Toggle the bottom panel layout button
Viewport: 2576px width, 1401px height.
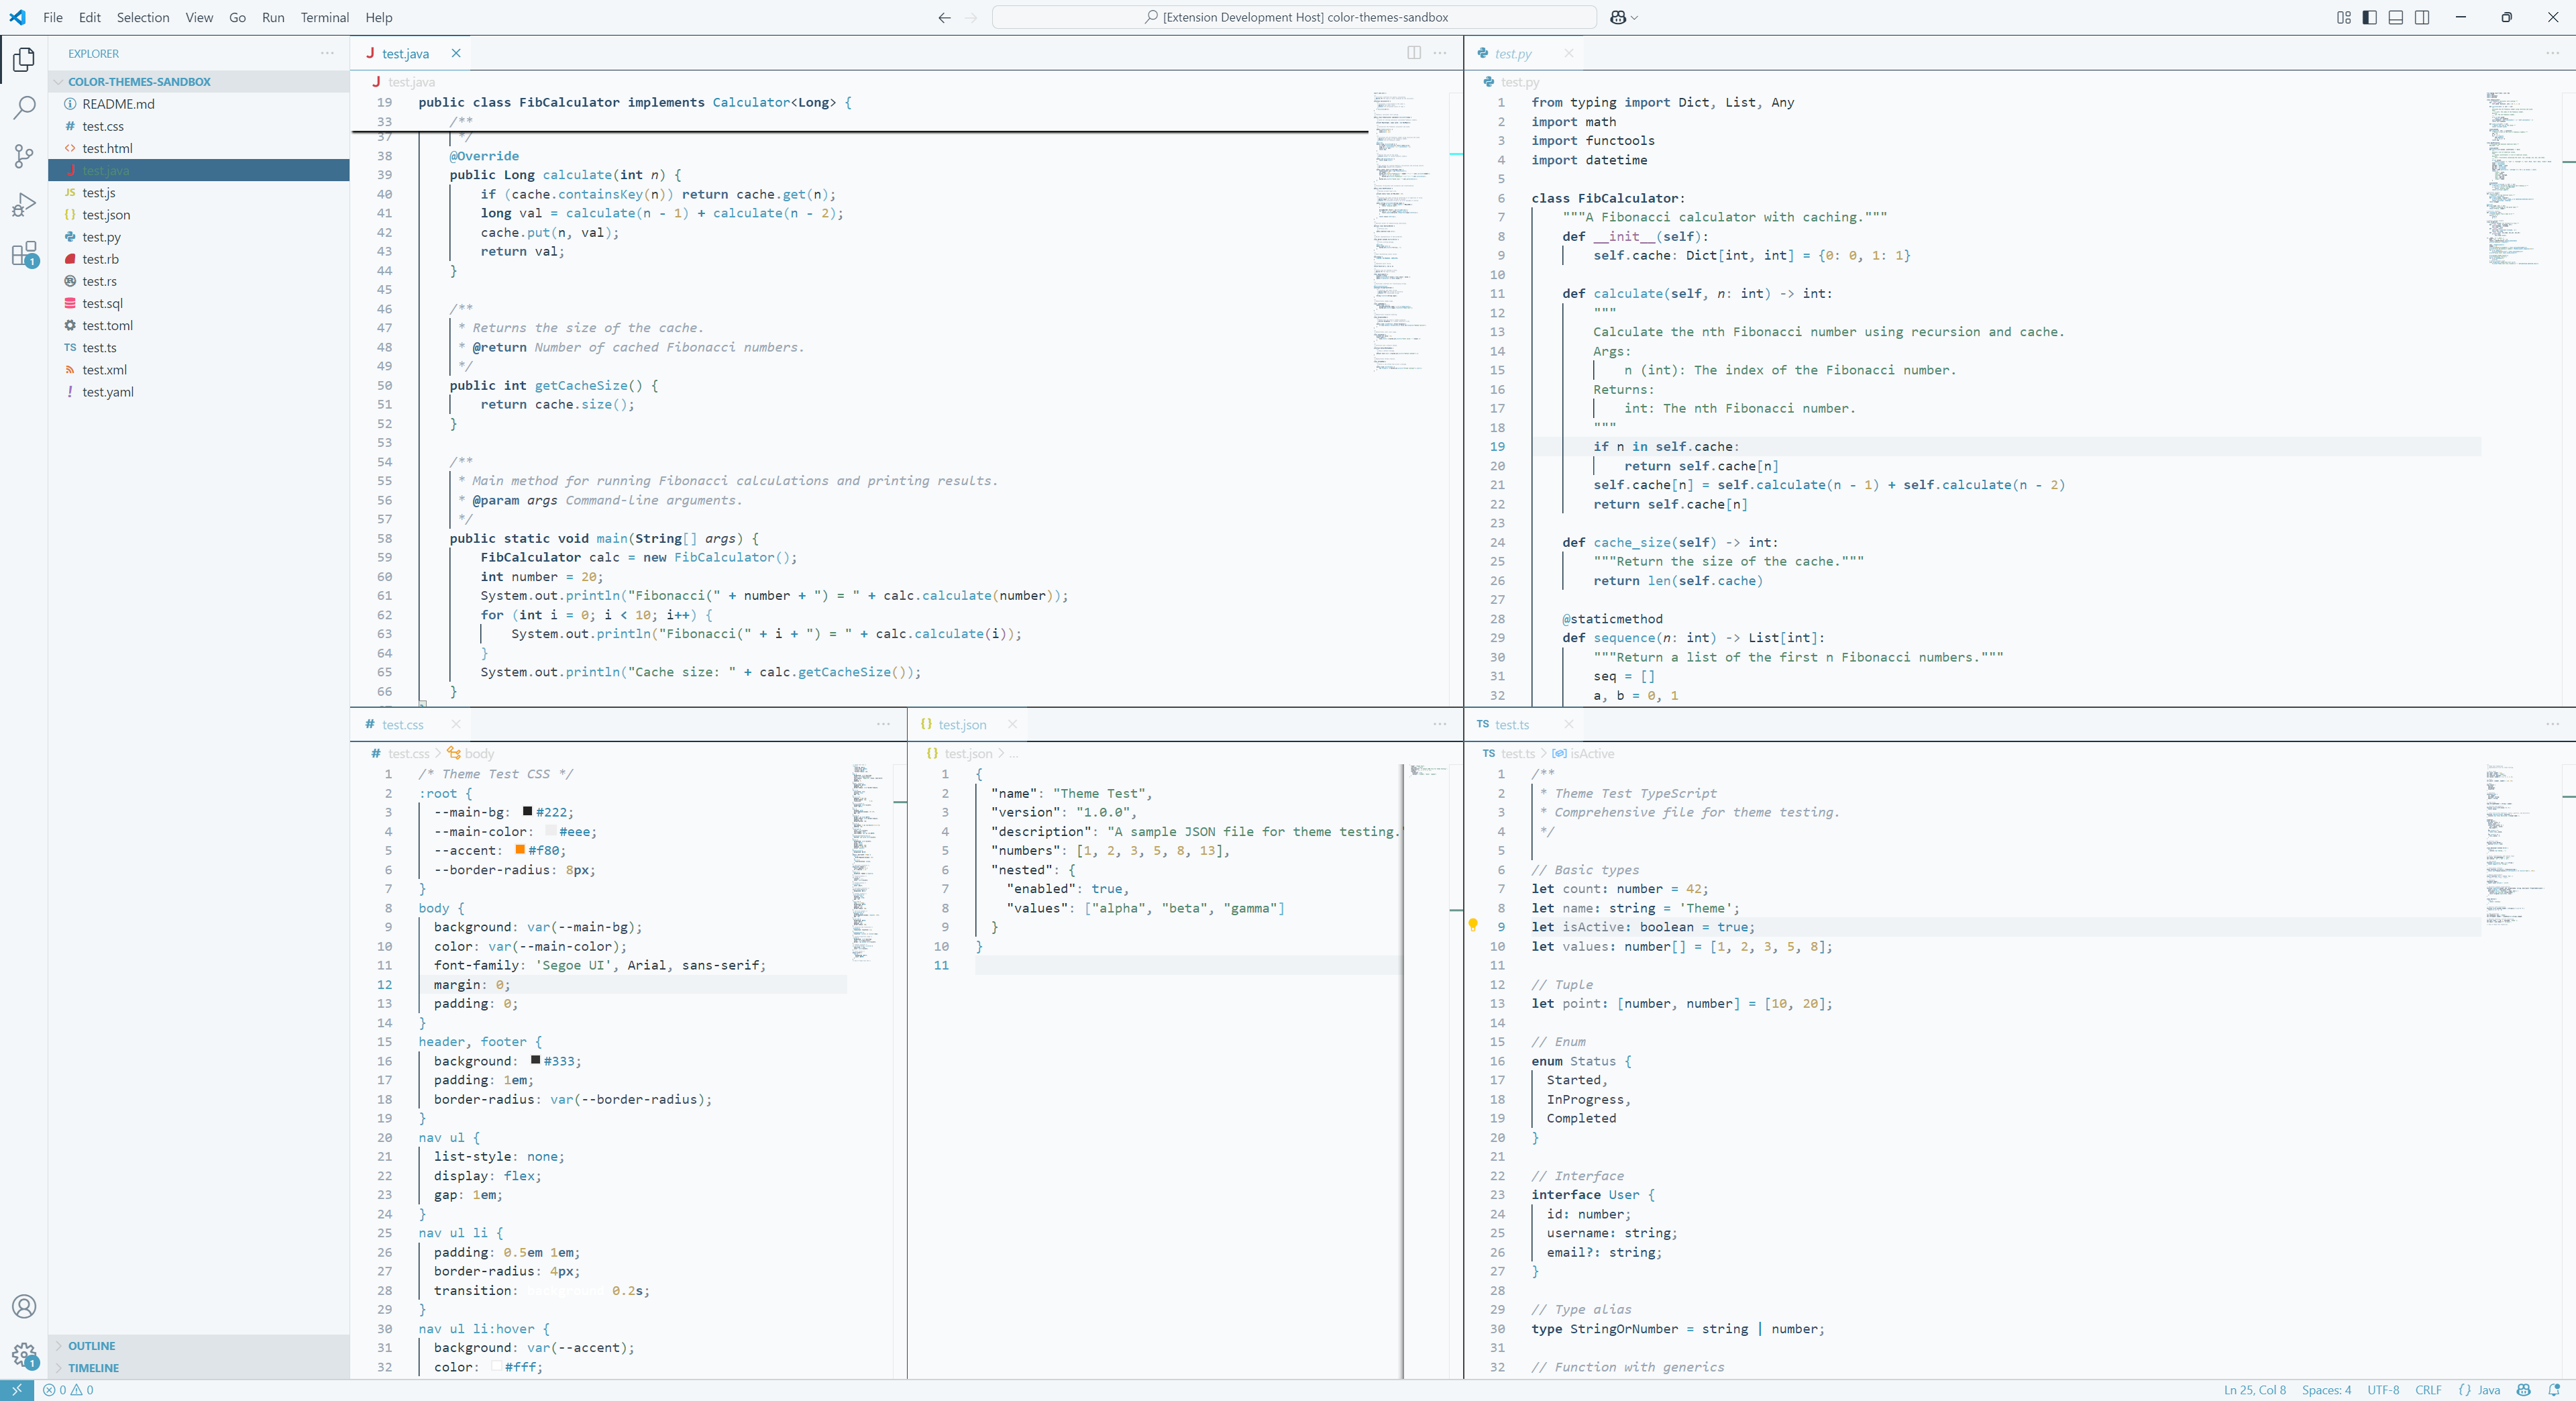click(2395, 17)
